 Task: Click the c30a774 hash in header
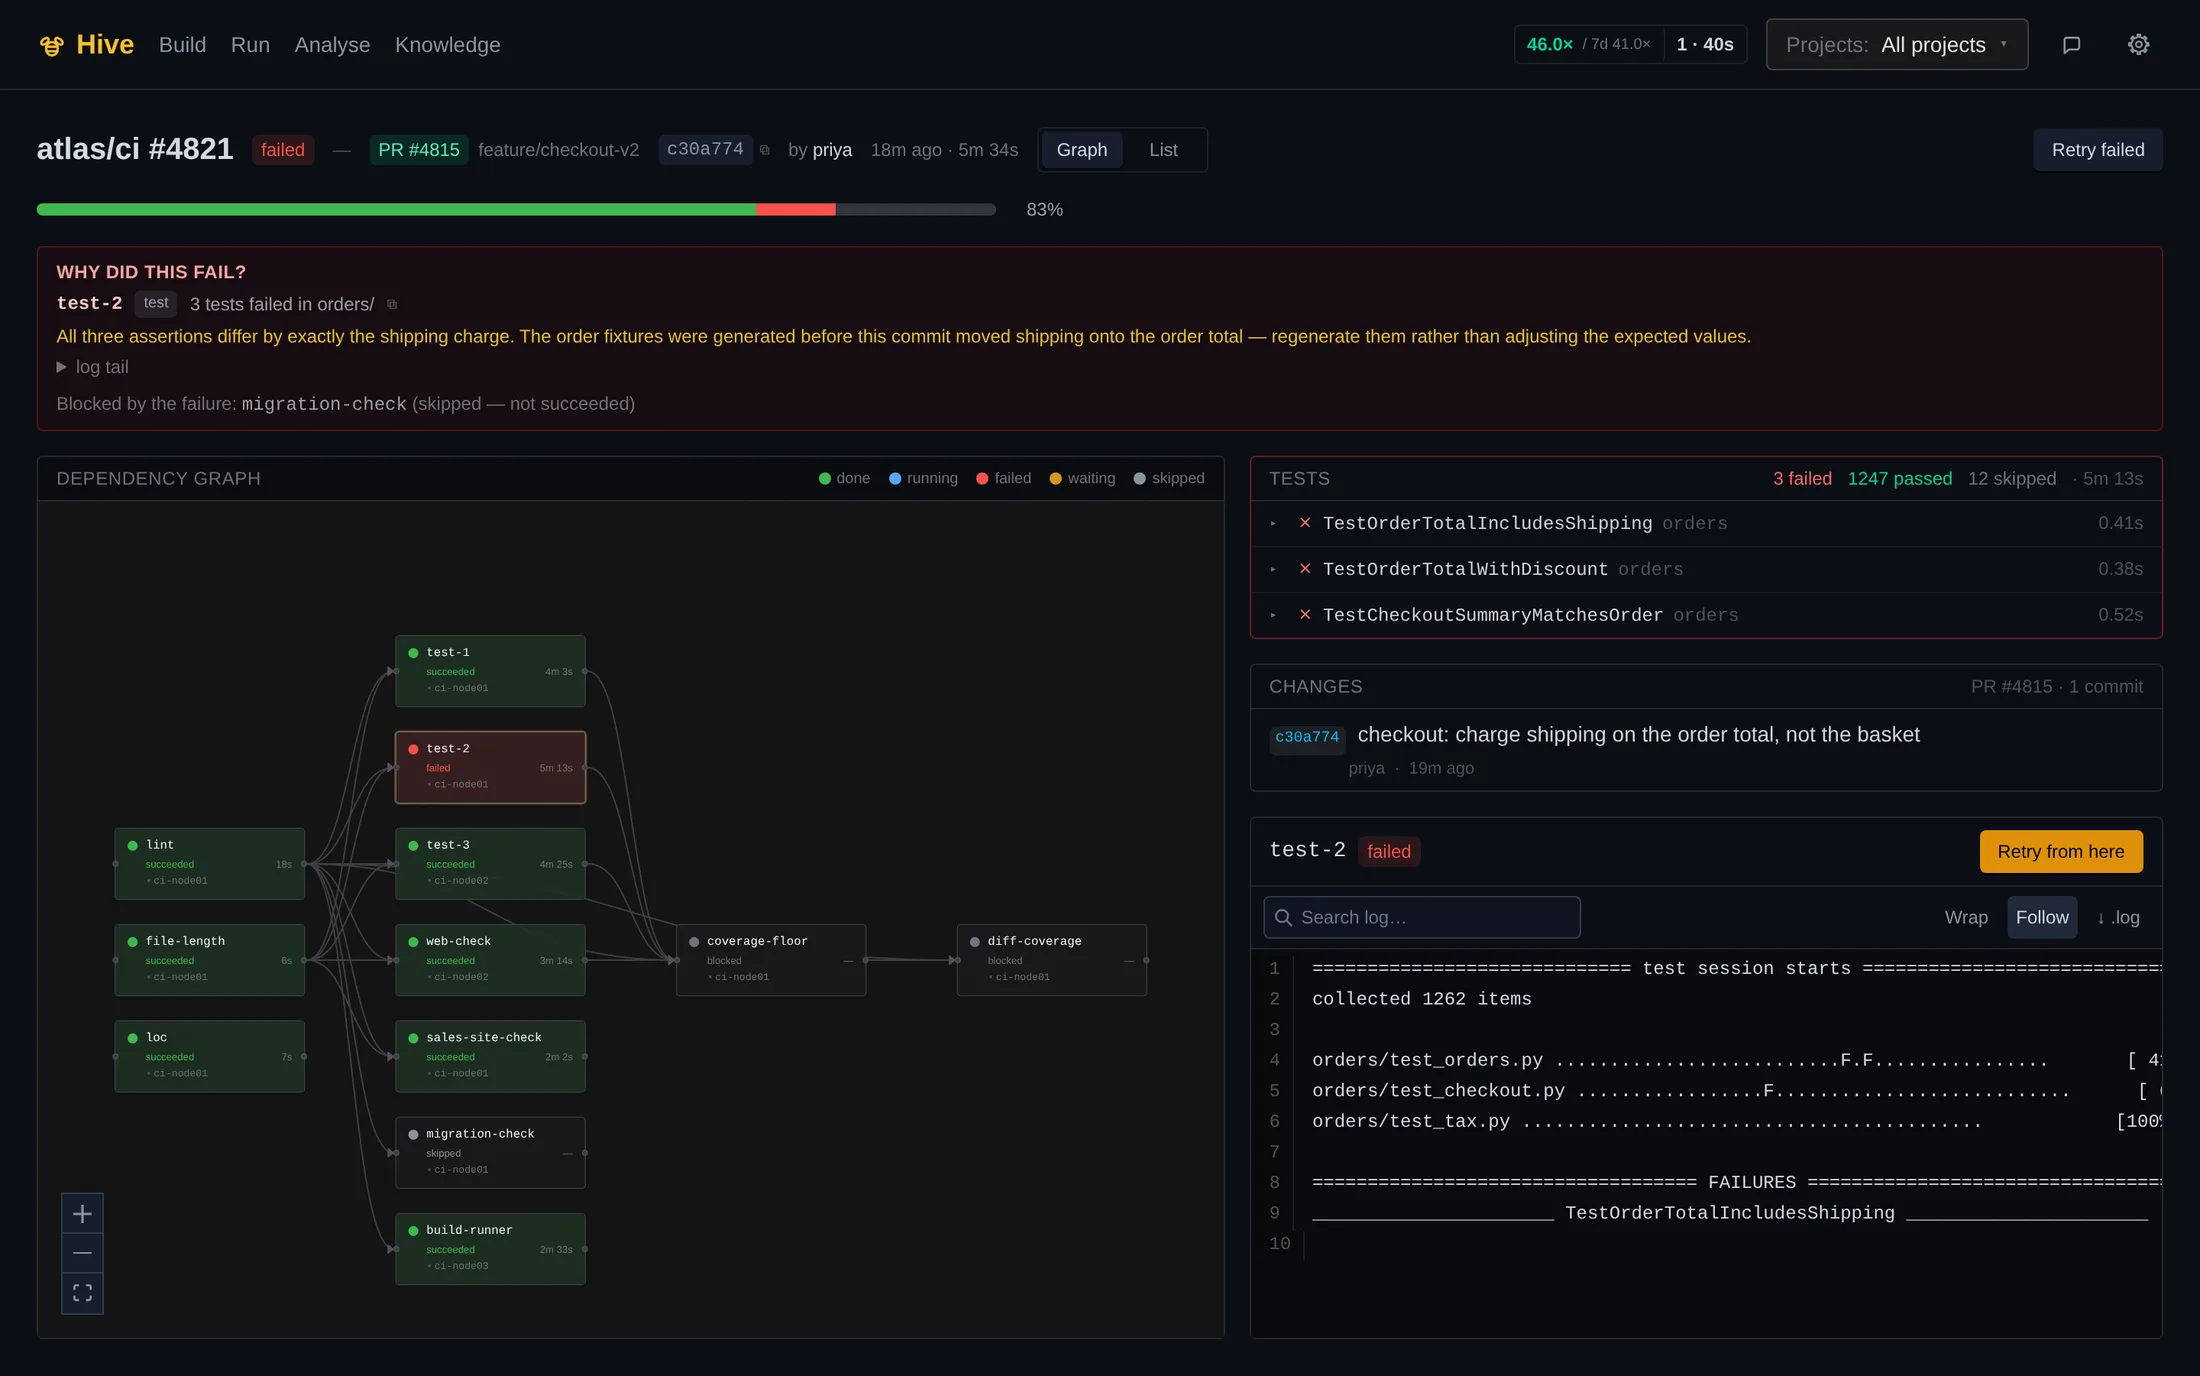click(x=705, y=150)
